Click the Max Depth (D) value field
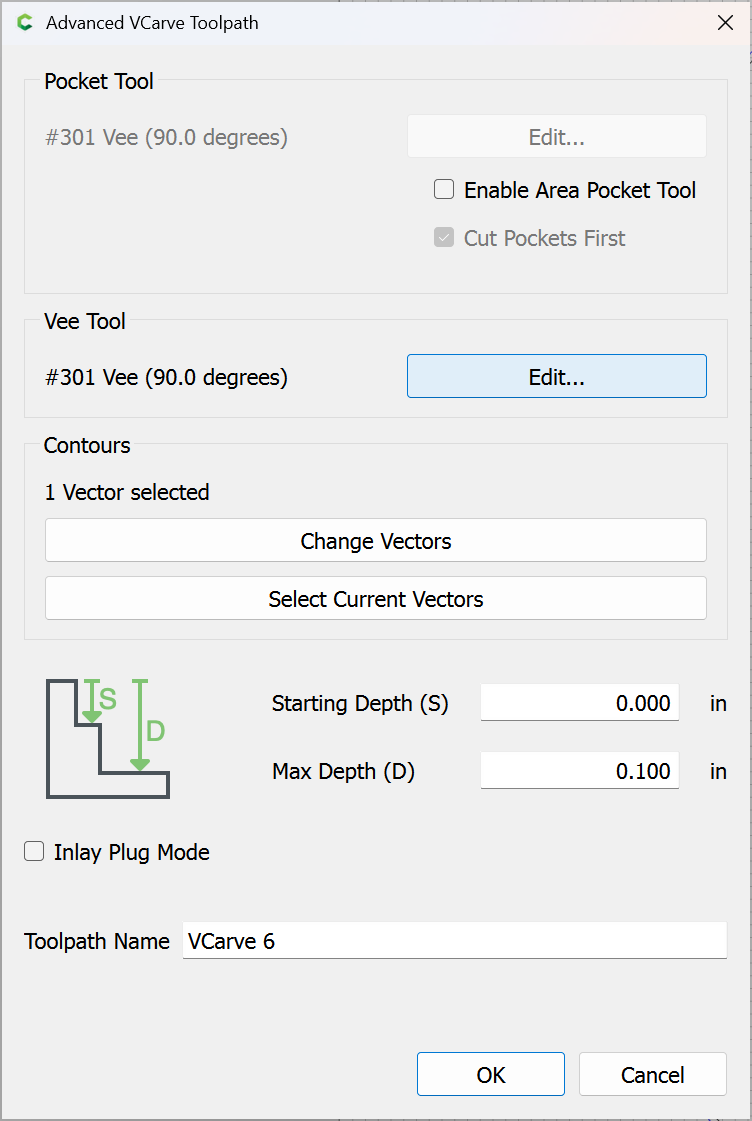This screenshot has width=752, height=1121. [579, 771]
